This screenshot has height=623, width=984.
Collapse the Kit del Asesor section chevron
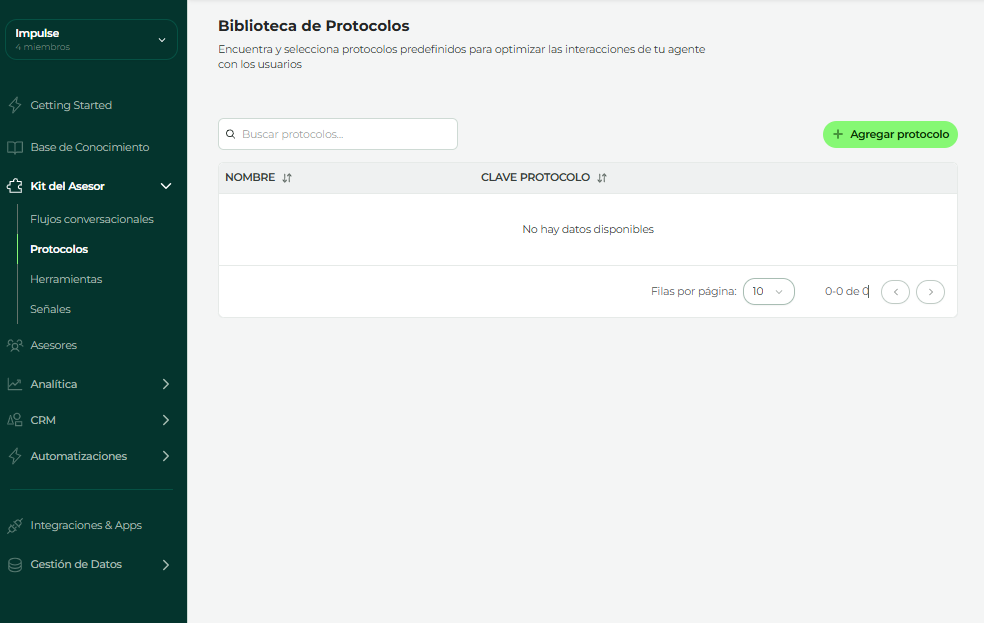(x=166, y=186)
